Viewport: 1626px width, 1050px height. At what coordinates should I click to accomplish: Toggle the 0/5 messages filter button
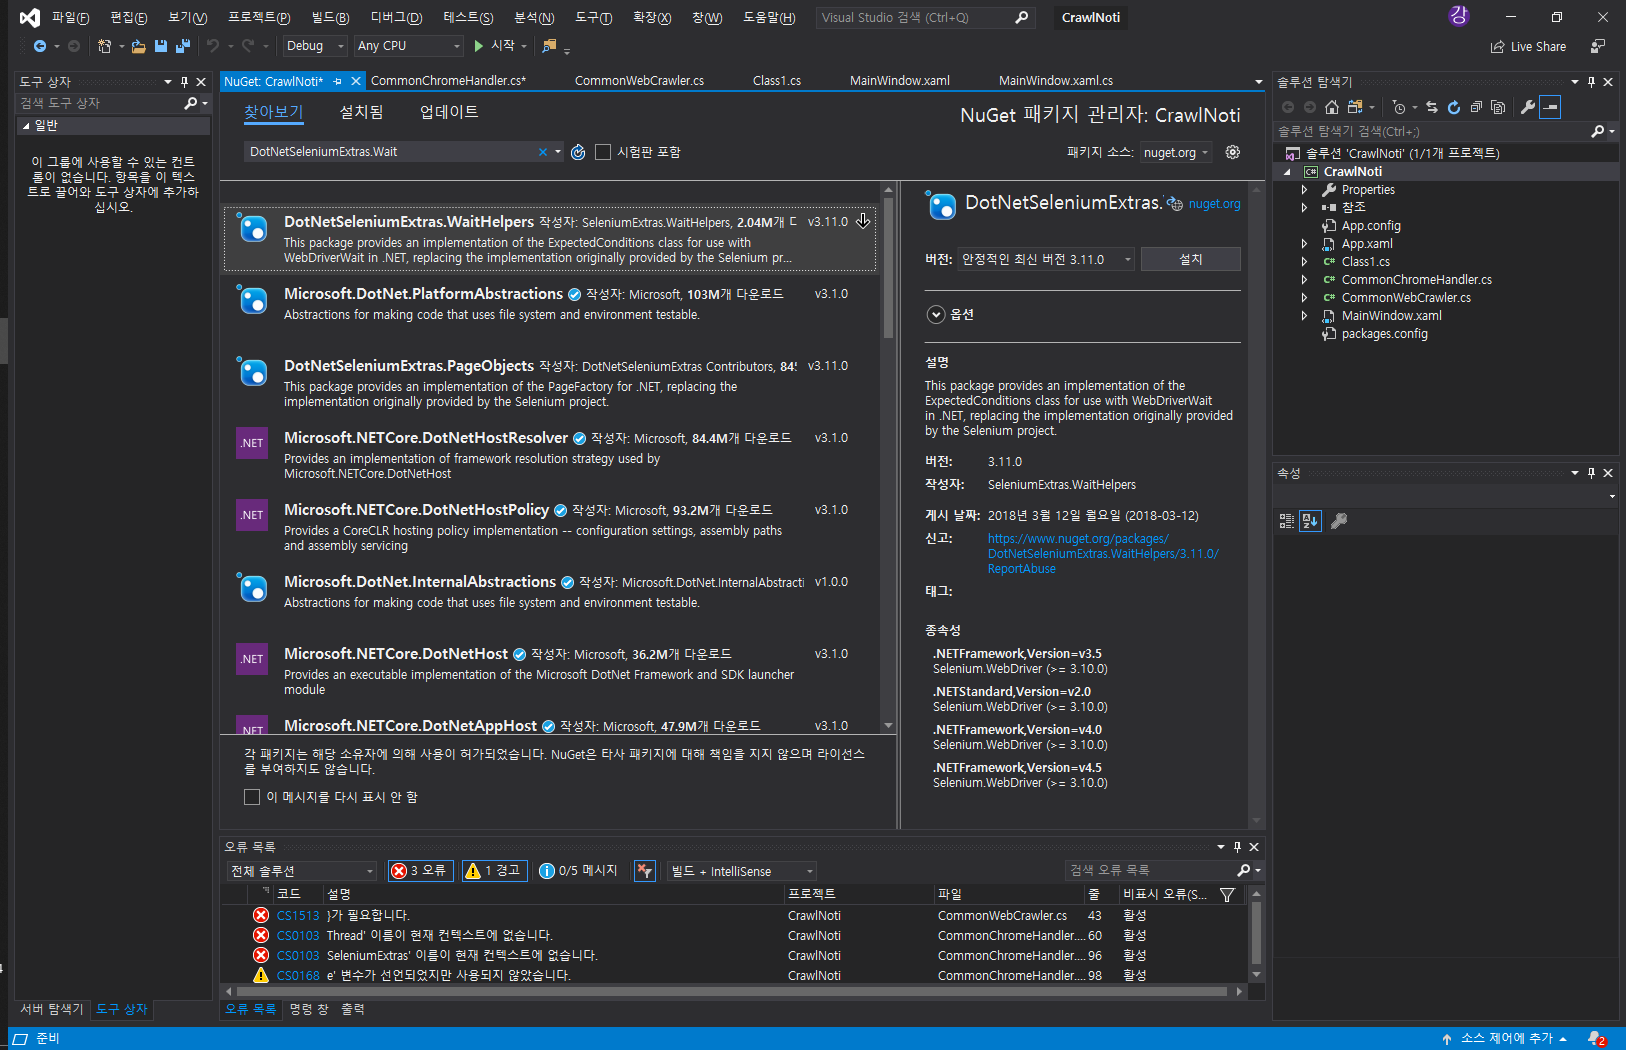pos(578,871)
